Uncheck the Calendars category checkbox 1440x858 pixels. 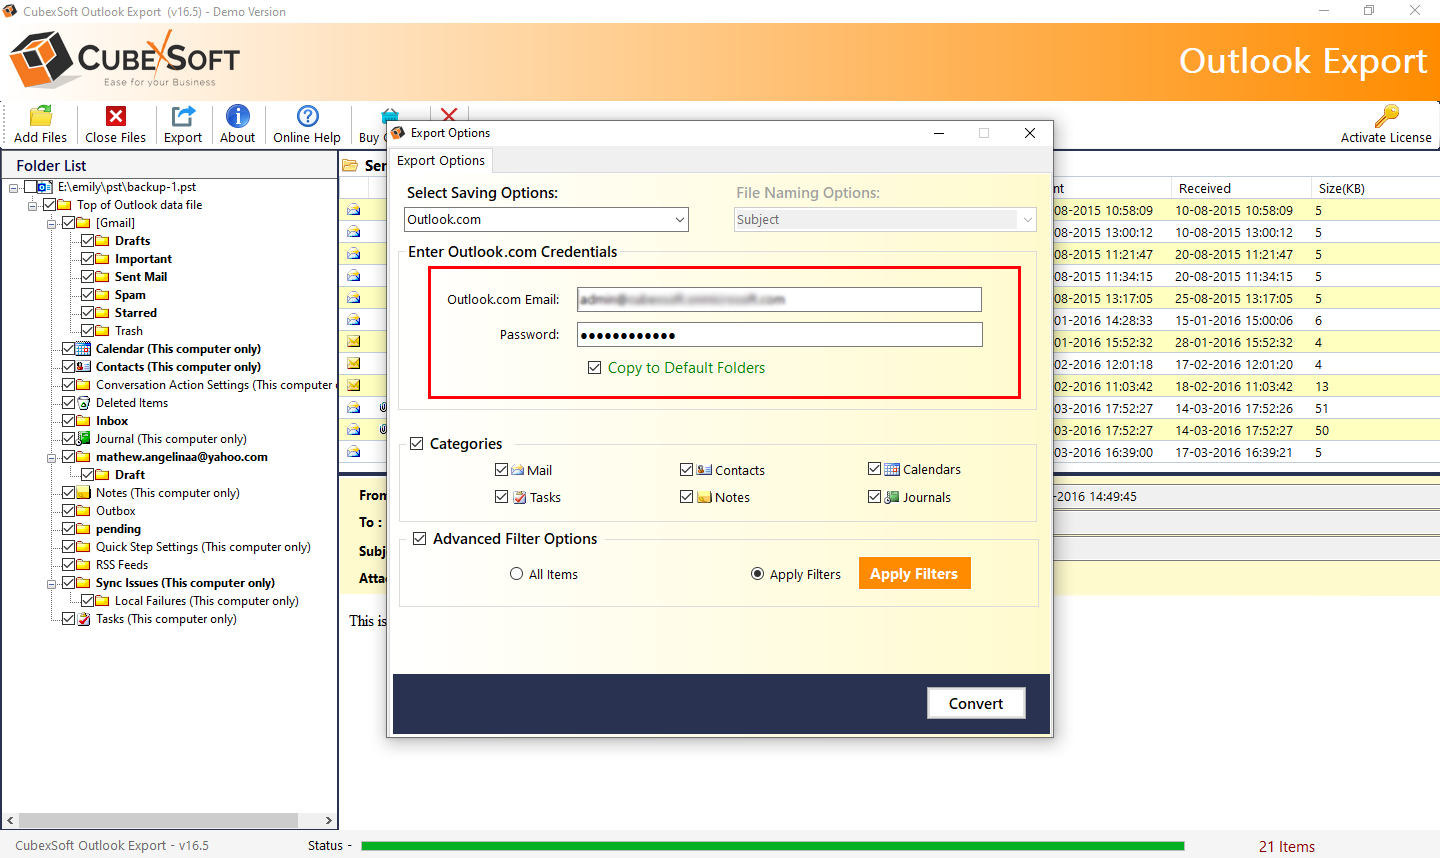[875, 469]
